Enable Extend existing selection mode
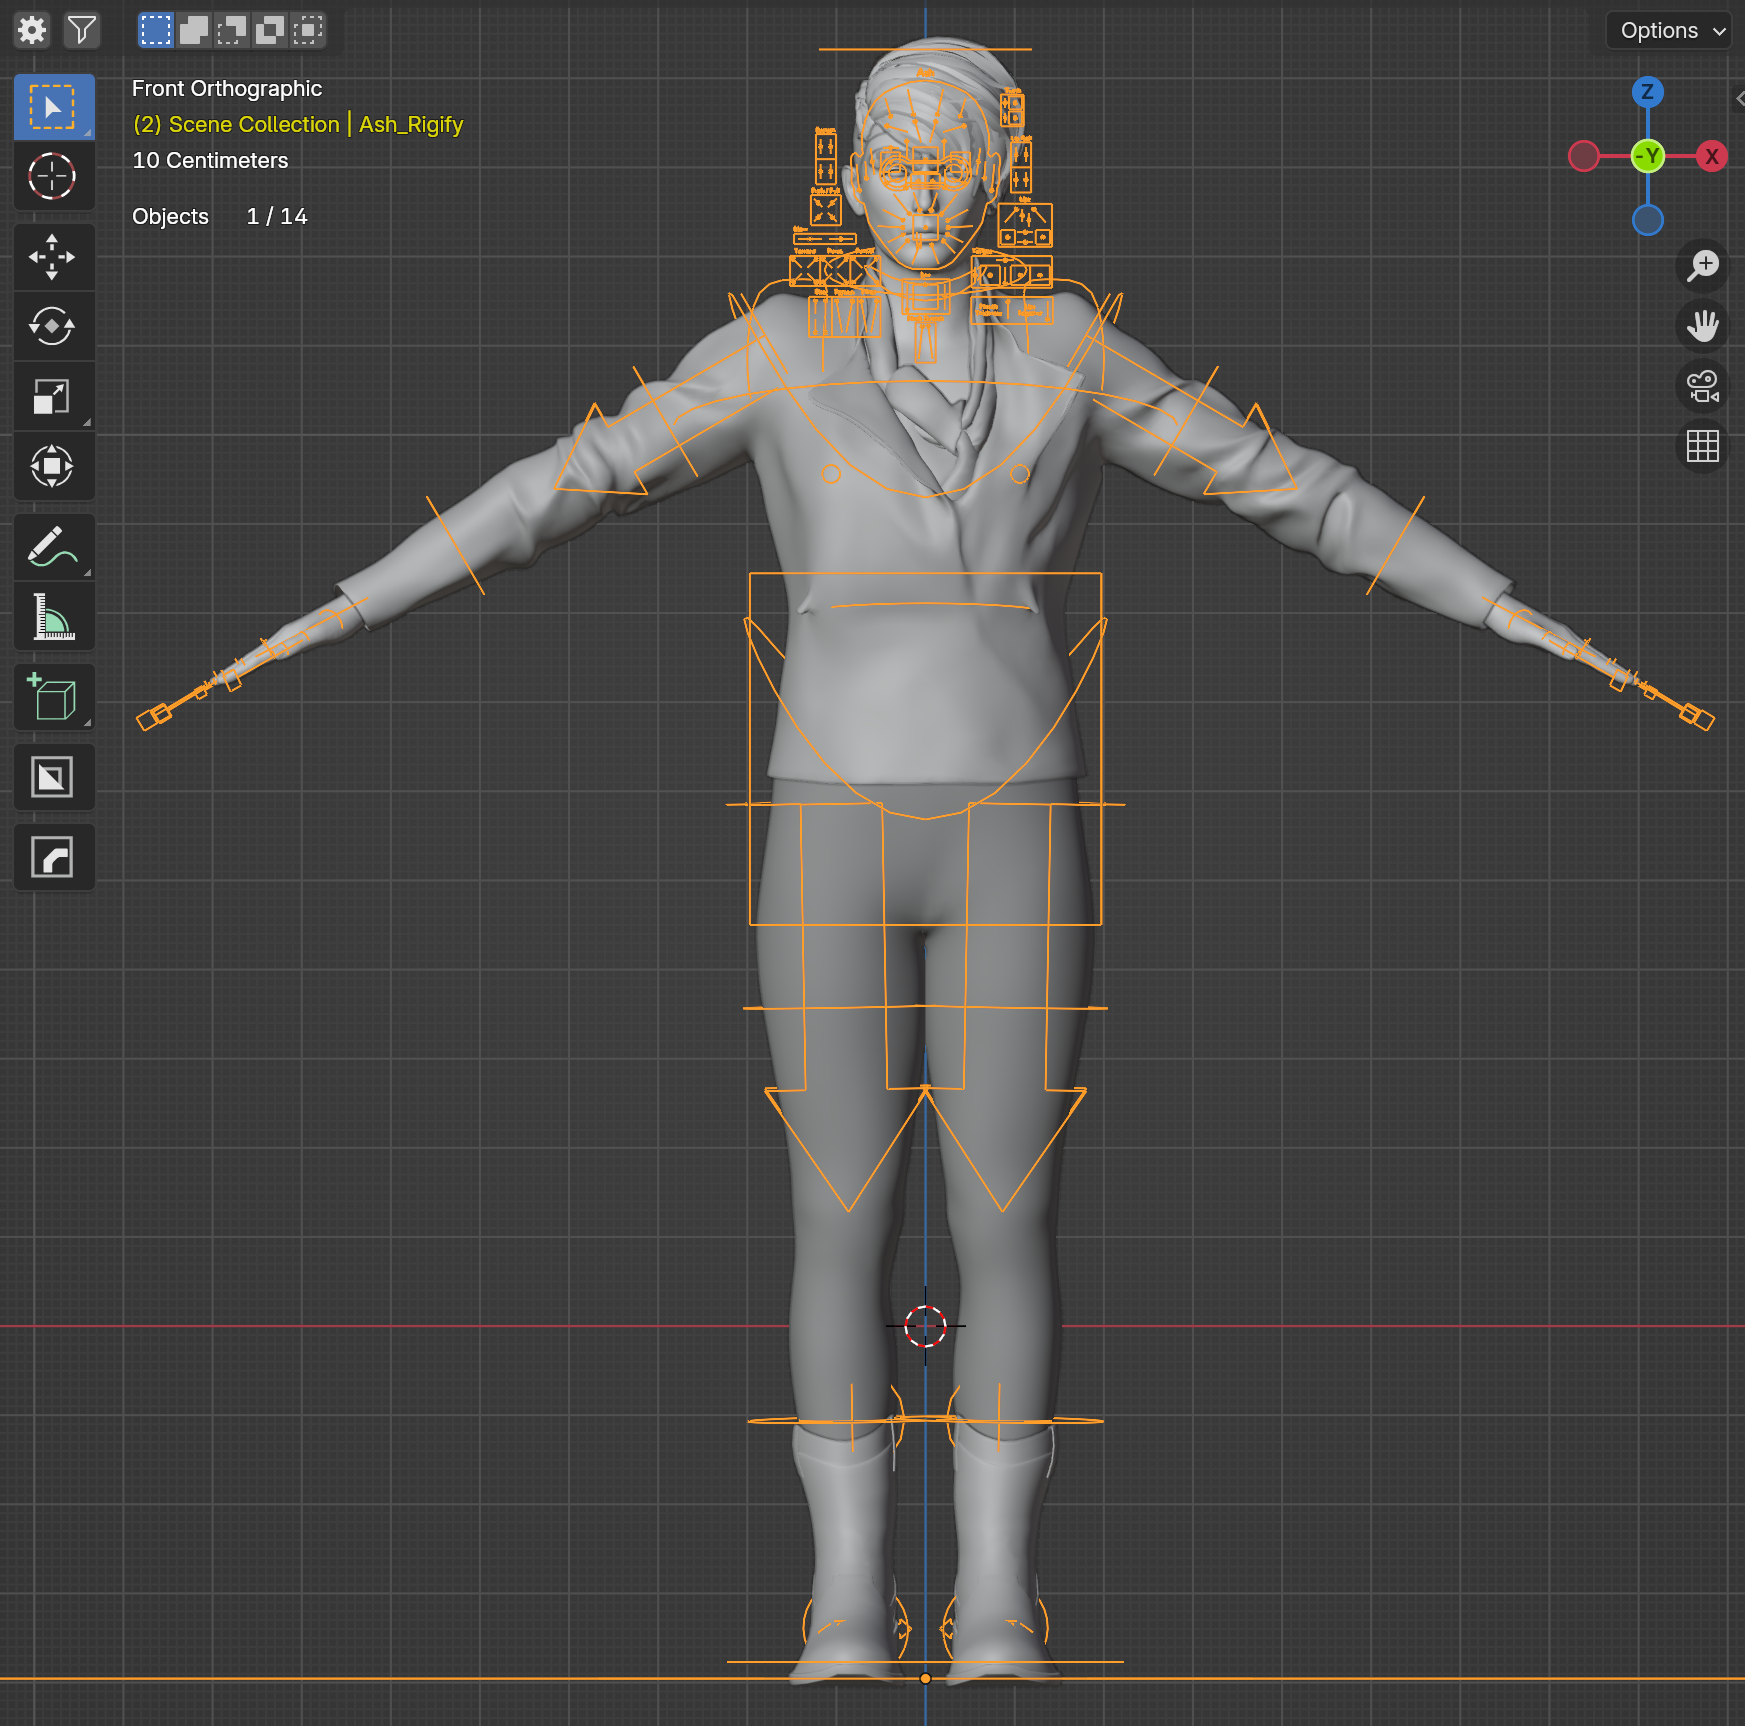Image resolution: width=1745 pixels, height=1726 pixels. pyautogui.click(x=194, y=30)
